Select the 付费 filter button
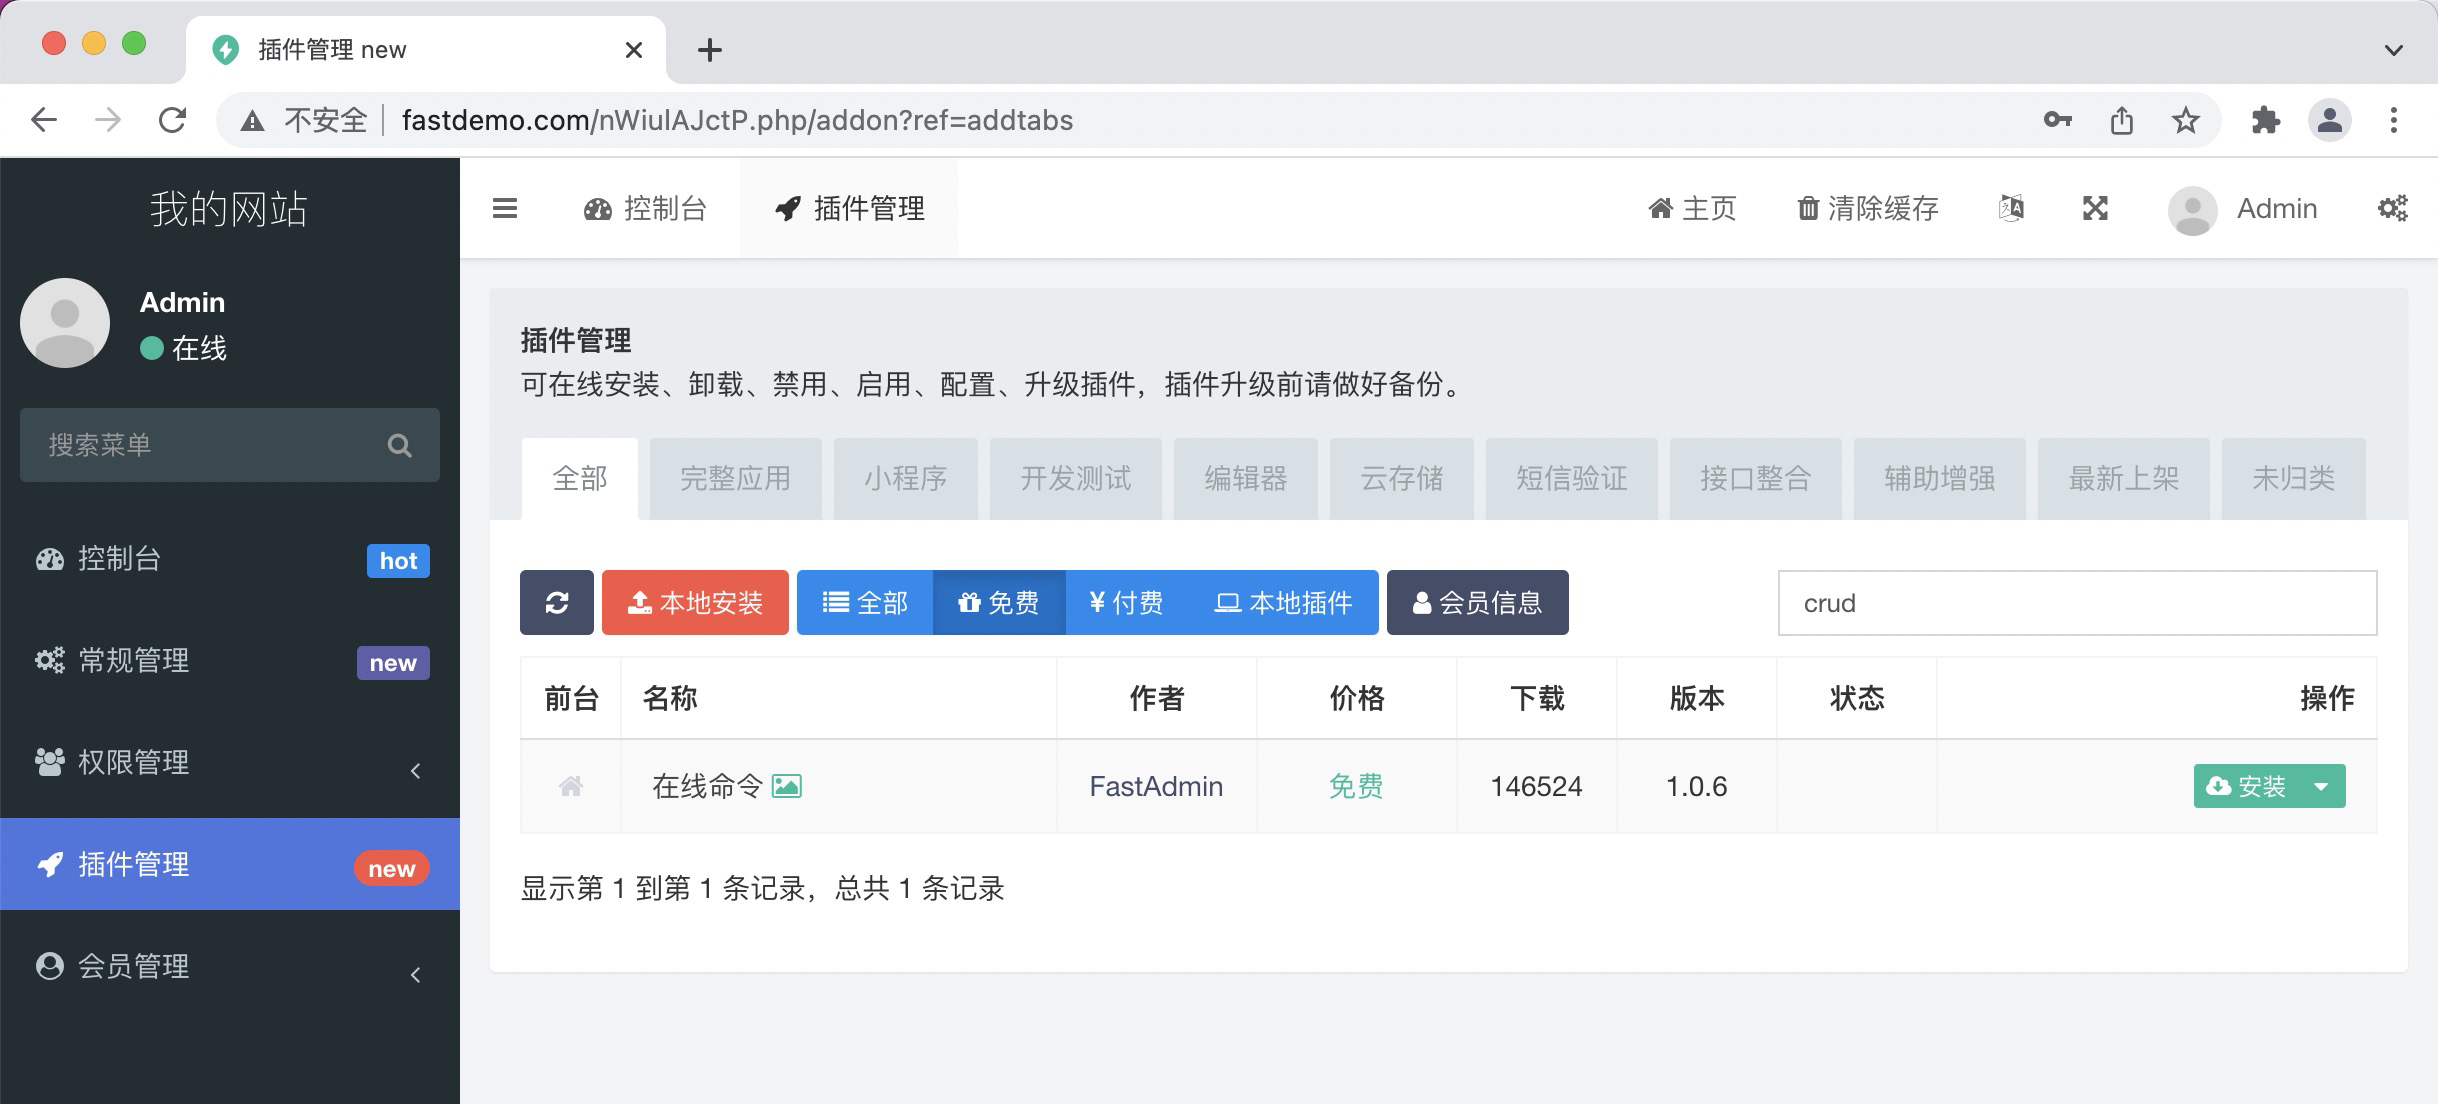The image size is (2438, 1104). [x=1126, y=602]
